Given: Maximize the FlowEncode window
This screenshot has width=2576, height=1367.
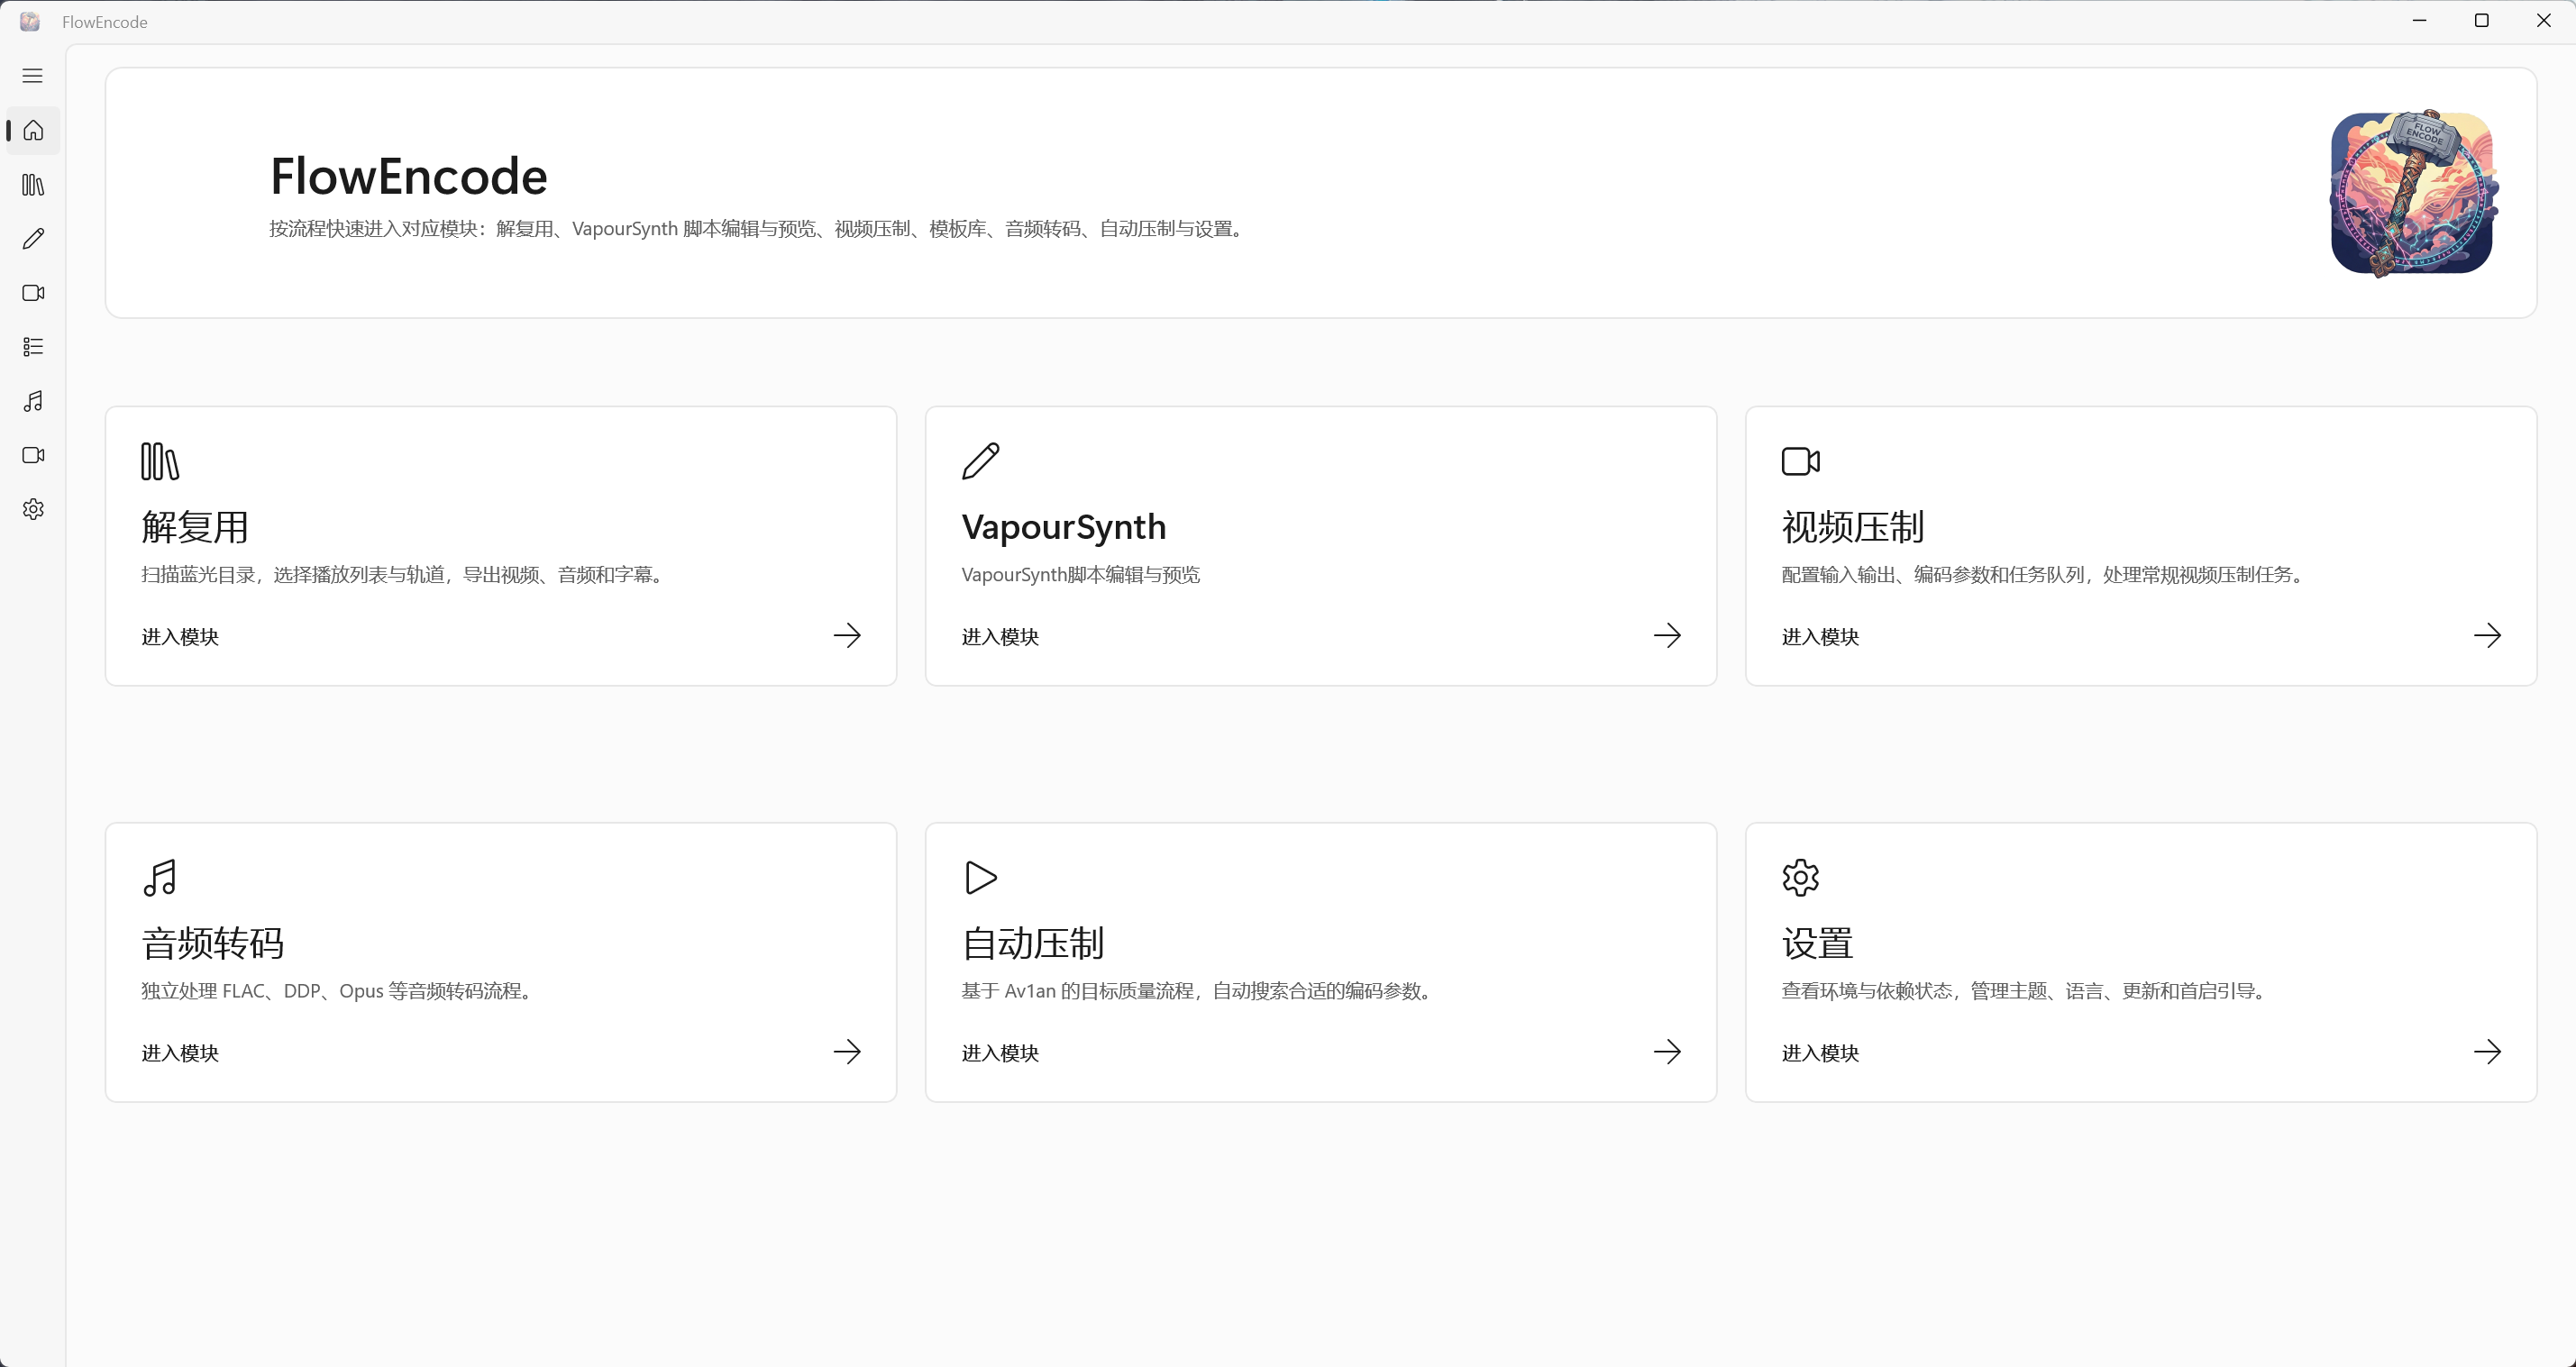Looking at the screenshot, I should 2482,21.
